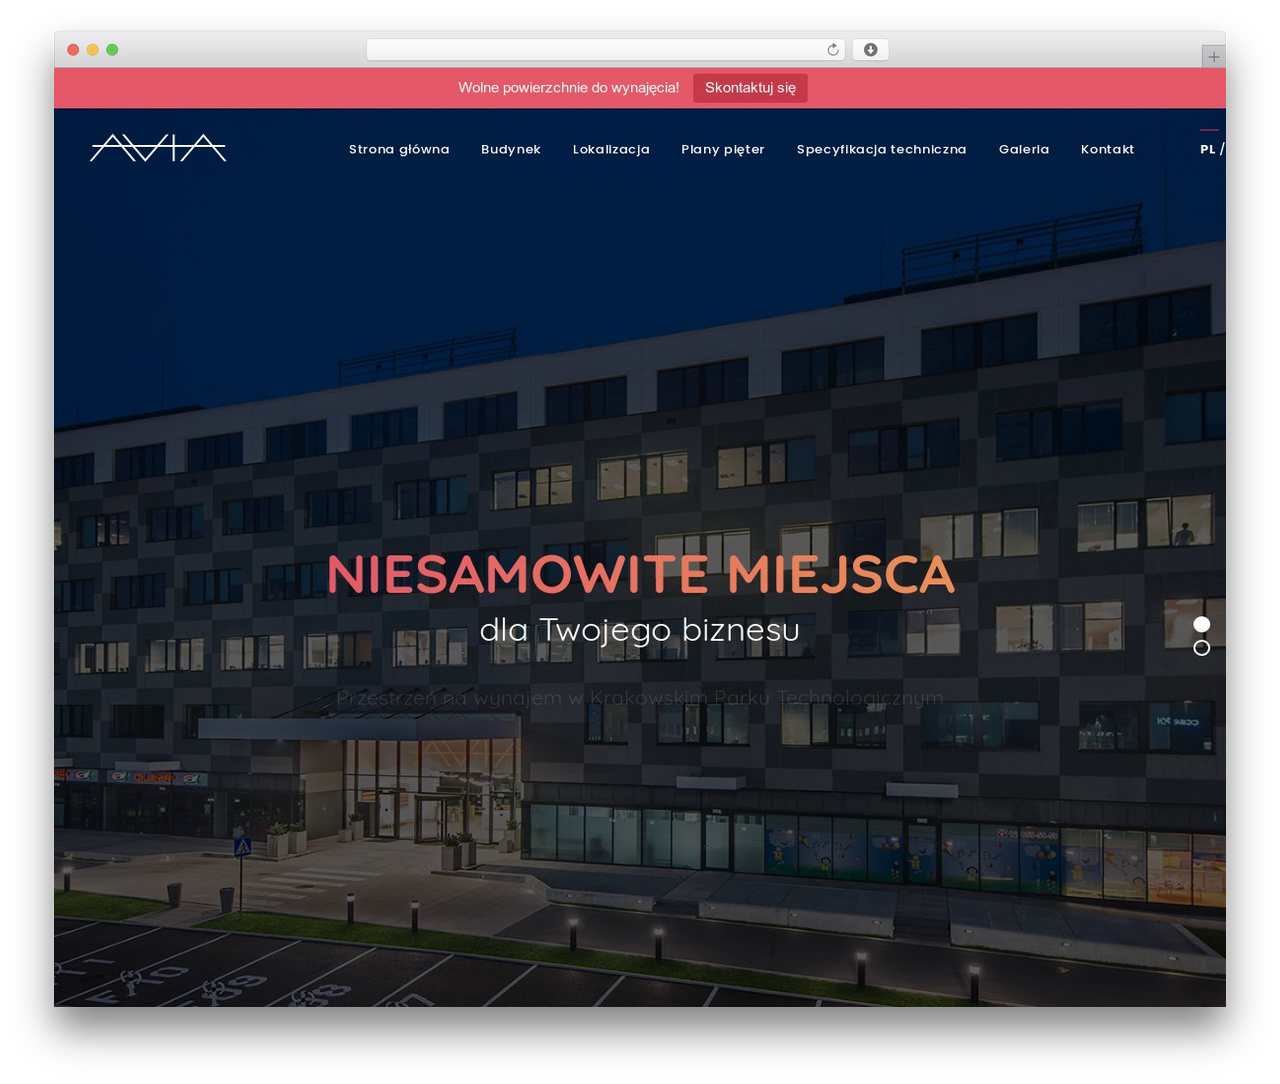Open Plany pięter in the navigation
This screenshot has height=1084, width=1280.
coord(723,149)
